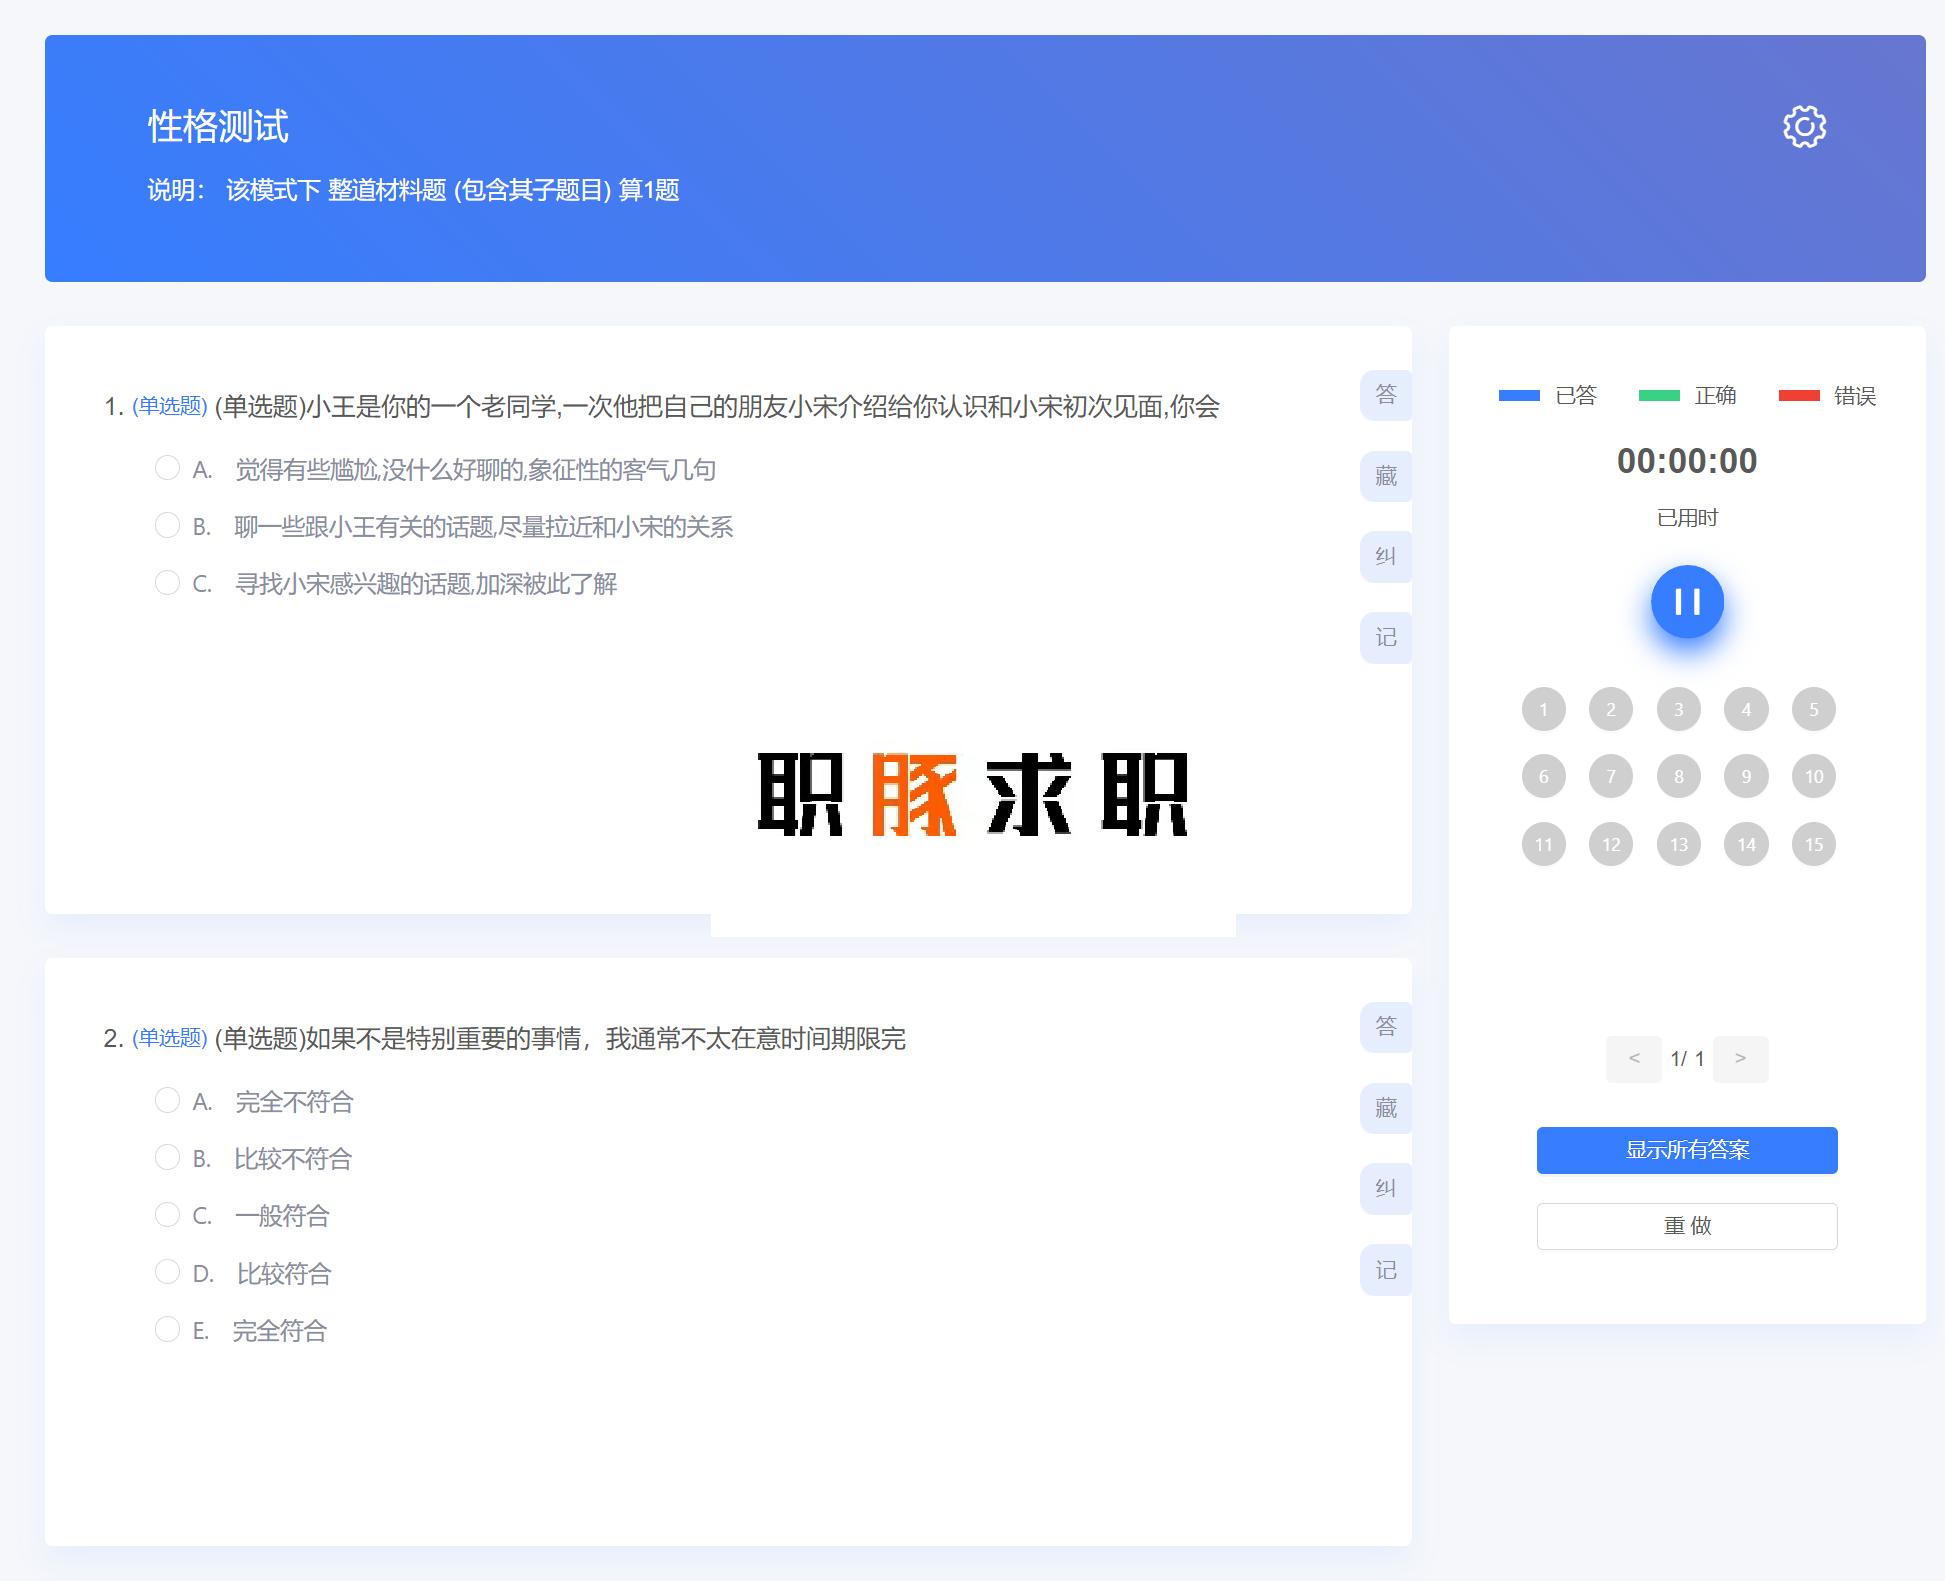Click the (单选题) tag on question 1
This screenshot has width=1945, height=1581.
click(x=170, y=406)
